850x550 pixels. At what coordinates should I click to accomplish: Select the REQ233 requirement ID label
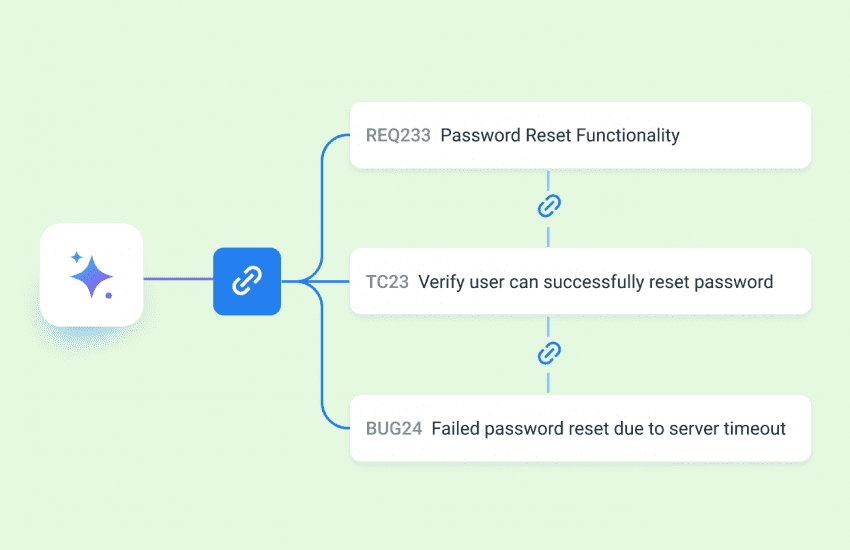[398, 135]
